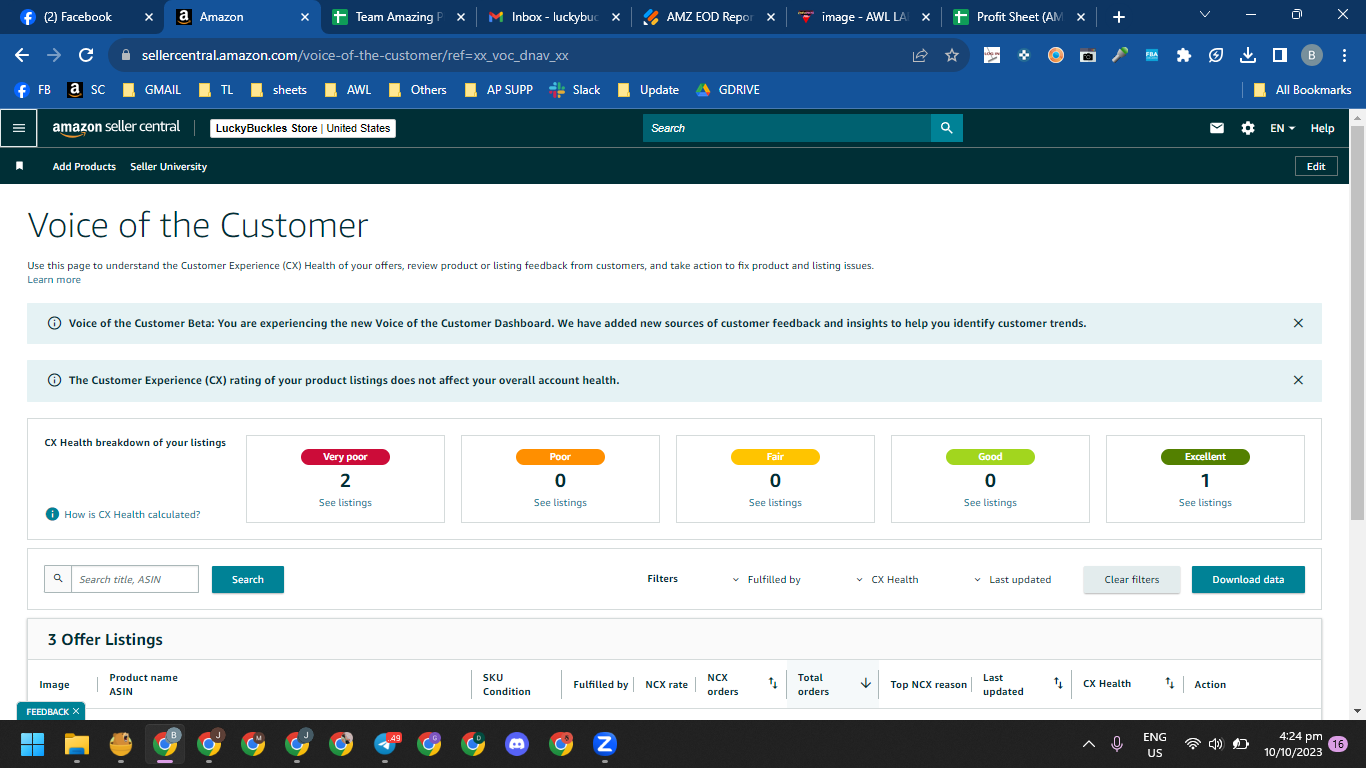Click the Seller Central top search field
The height and width of the screenshot is (768, 1366).
(787, 128)
